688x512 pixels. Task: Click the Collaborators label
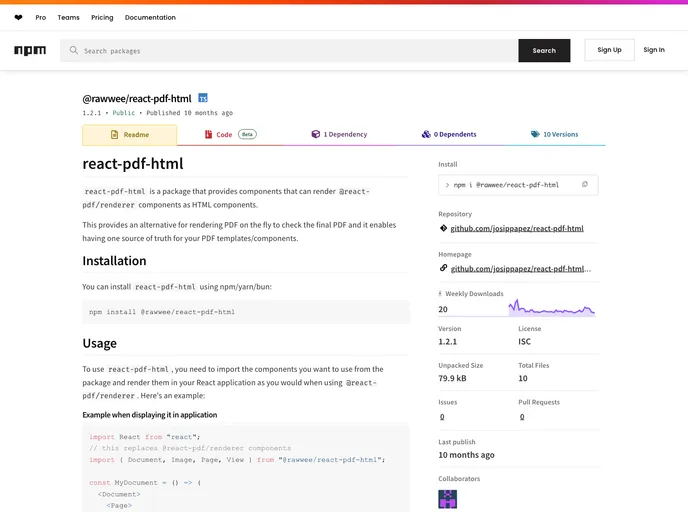[459, 479]
